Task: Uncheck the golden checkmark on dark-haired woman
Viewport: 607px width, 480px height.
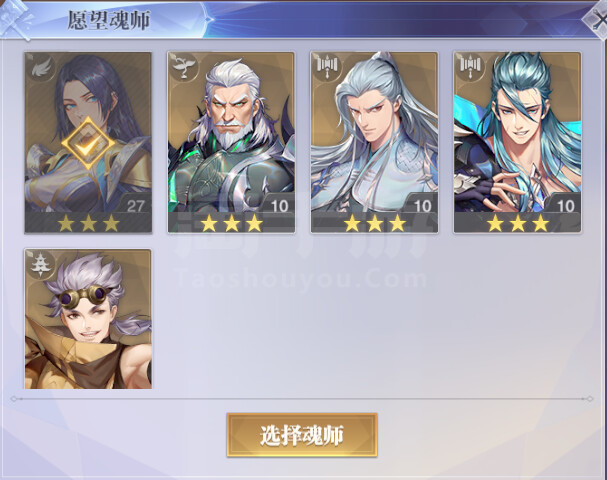Action: (88, 143)
